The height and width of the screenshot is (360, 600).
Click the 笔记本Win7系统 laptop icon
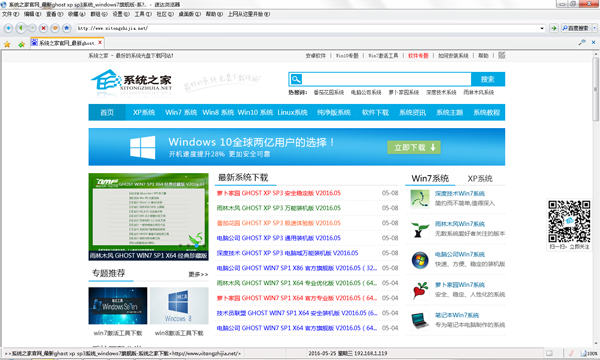(x=420, y=321)
